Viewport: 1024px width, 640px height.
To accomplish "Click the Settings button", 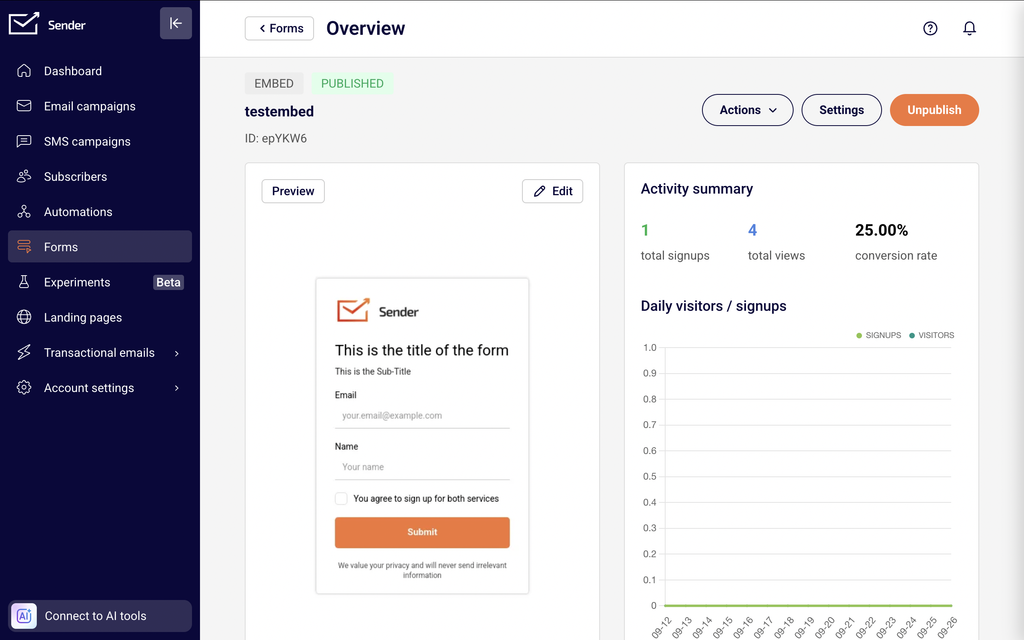I will click(x=841, y=110).
